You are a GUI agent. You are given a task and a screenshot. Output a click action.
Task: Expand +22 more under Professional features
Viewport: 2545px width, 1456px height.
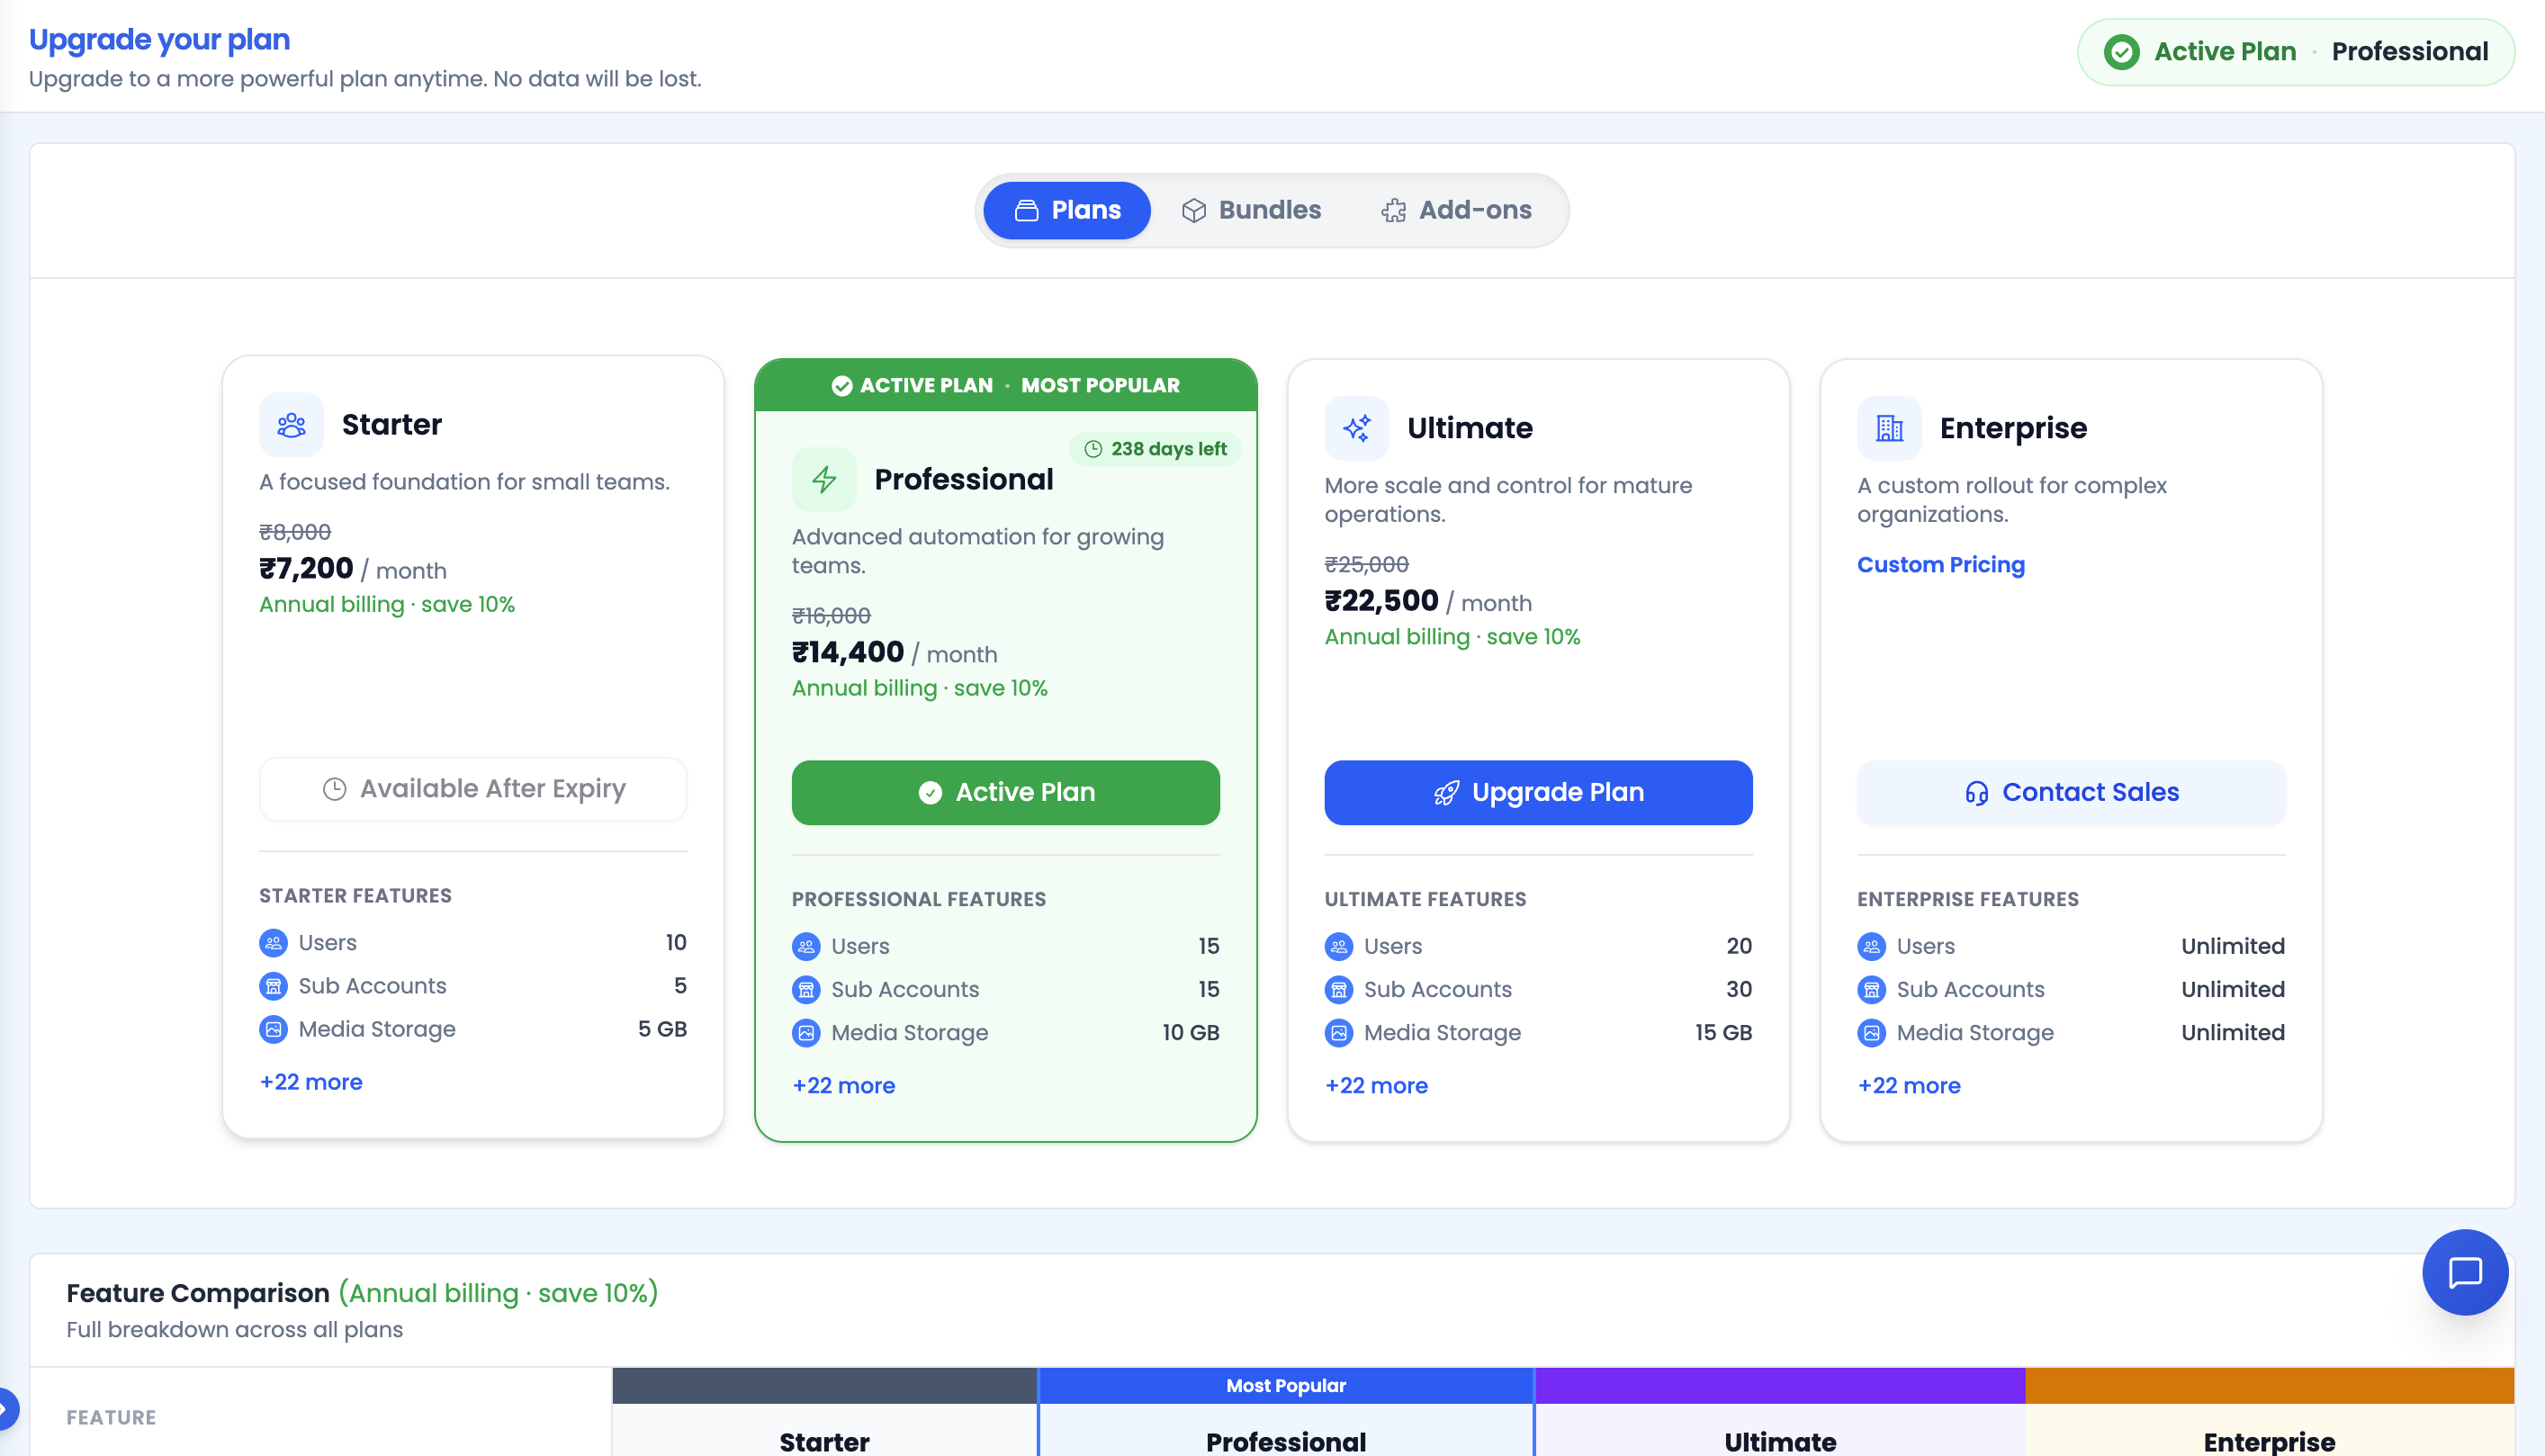(x=844, y=1086)
